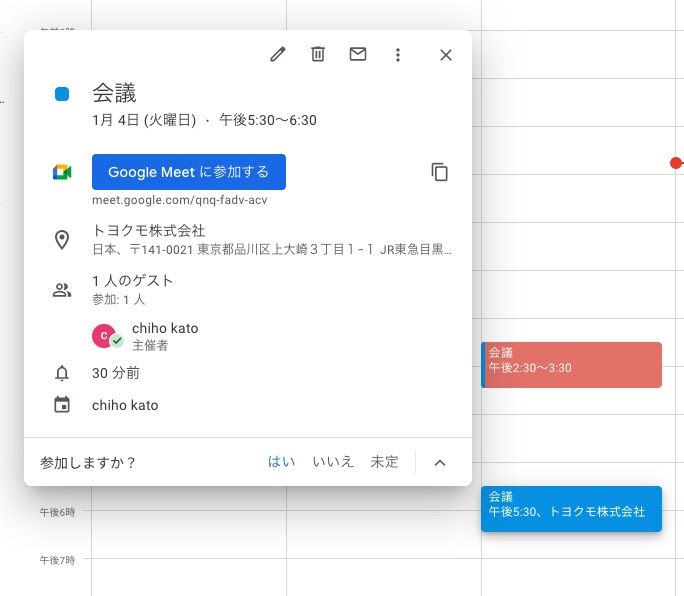Select the date text 1月 4日 (火曜日)
Screen dimensions: 684x596
(x=144, y=120)
